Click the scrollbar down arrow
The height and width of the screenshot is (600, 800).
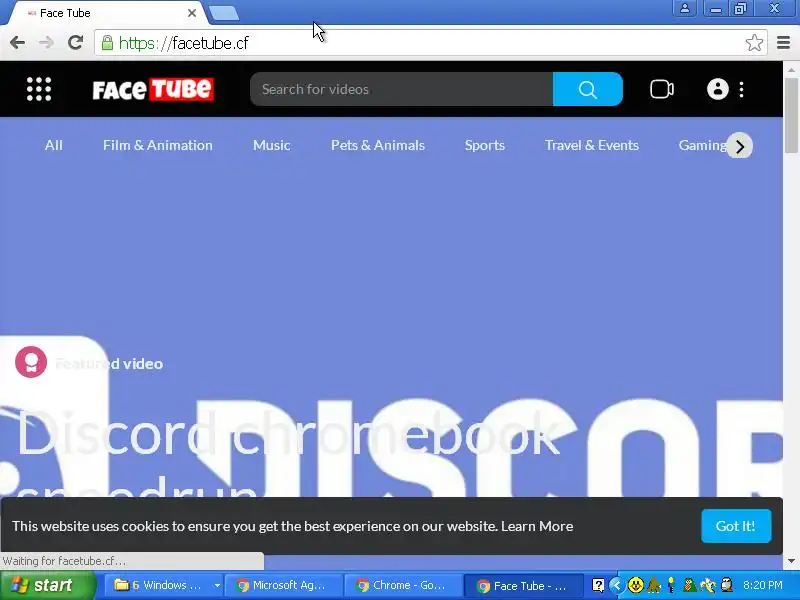[791, 561]
